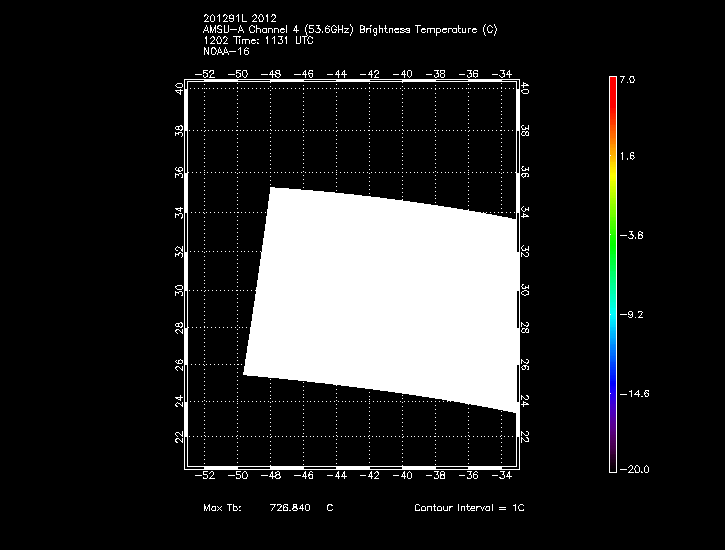Click the -14.6 color bar label
The image size is (725, 550).
634,393
